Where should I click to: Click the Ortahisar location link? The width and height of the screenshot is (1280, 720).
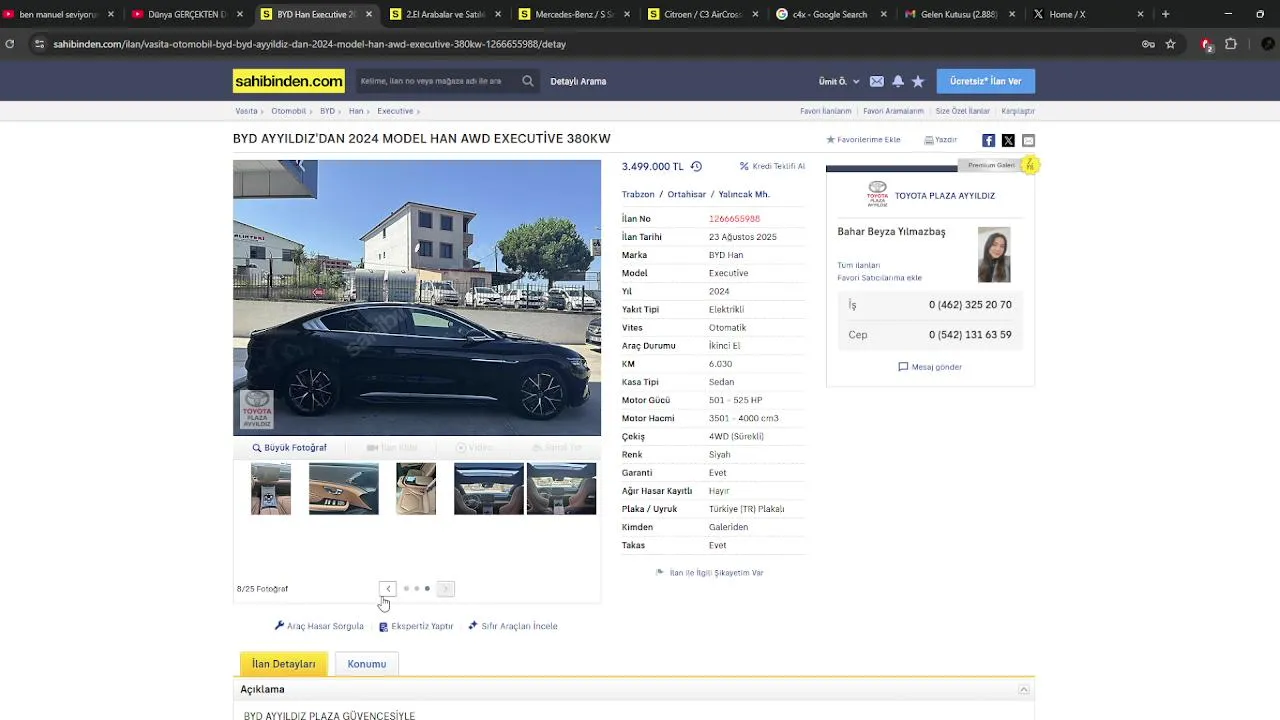click(687, 194)
